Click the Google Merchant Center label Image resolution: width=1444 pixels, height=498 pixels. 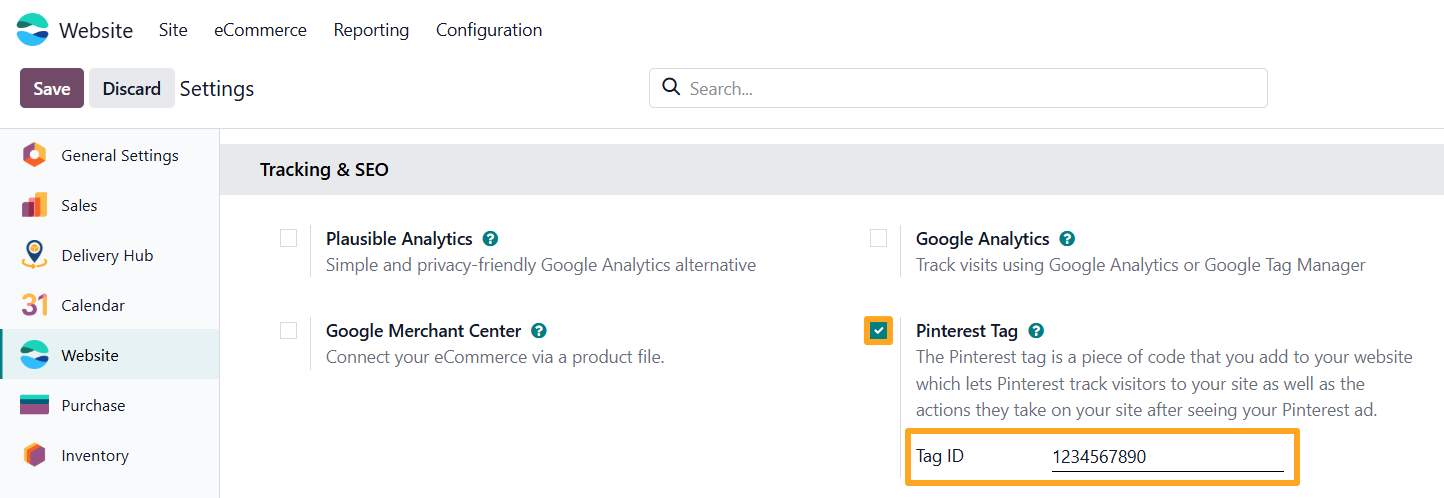424,330
